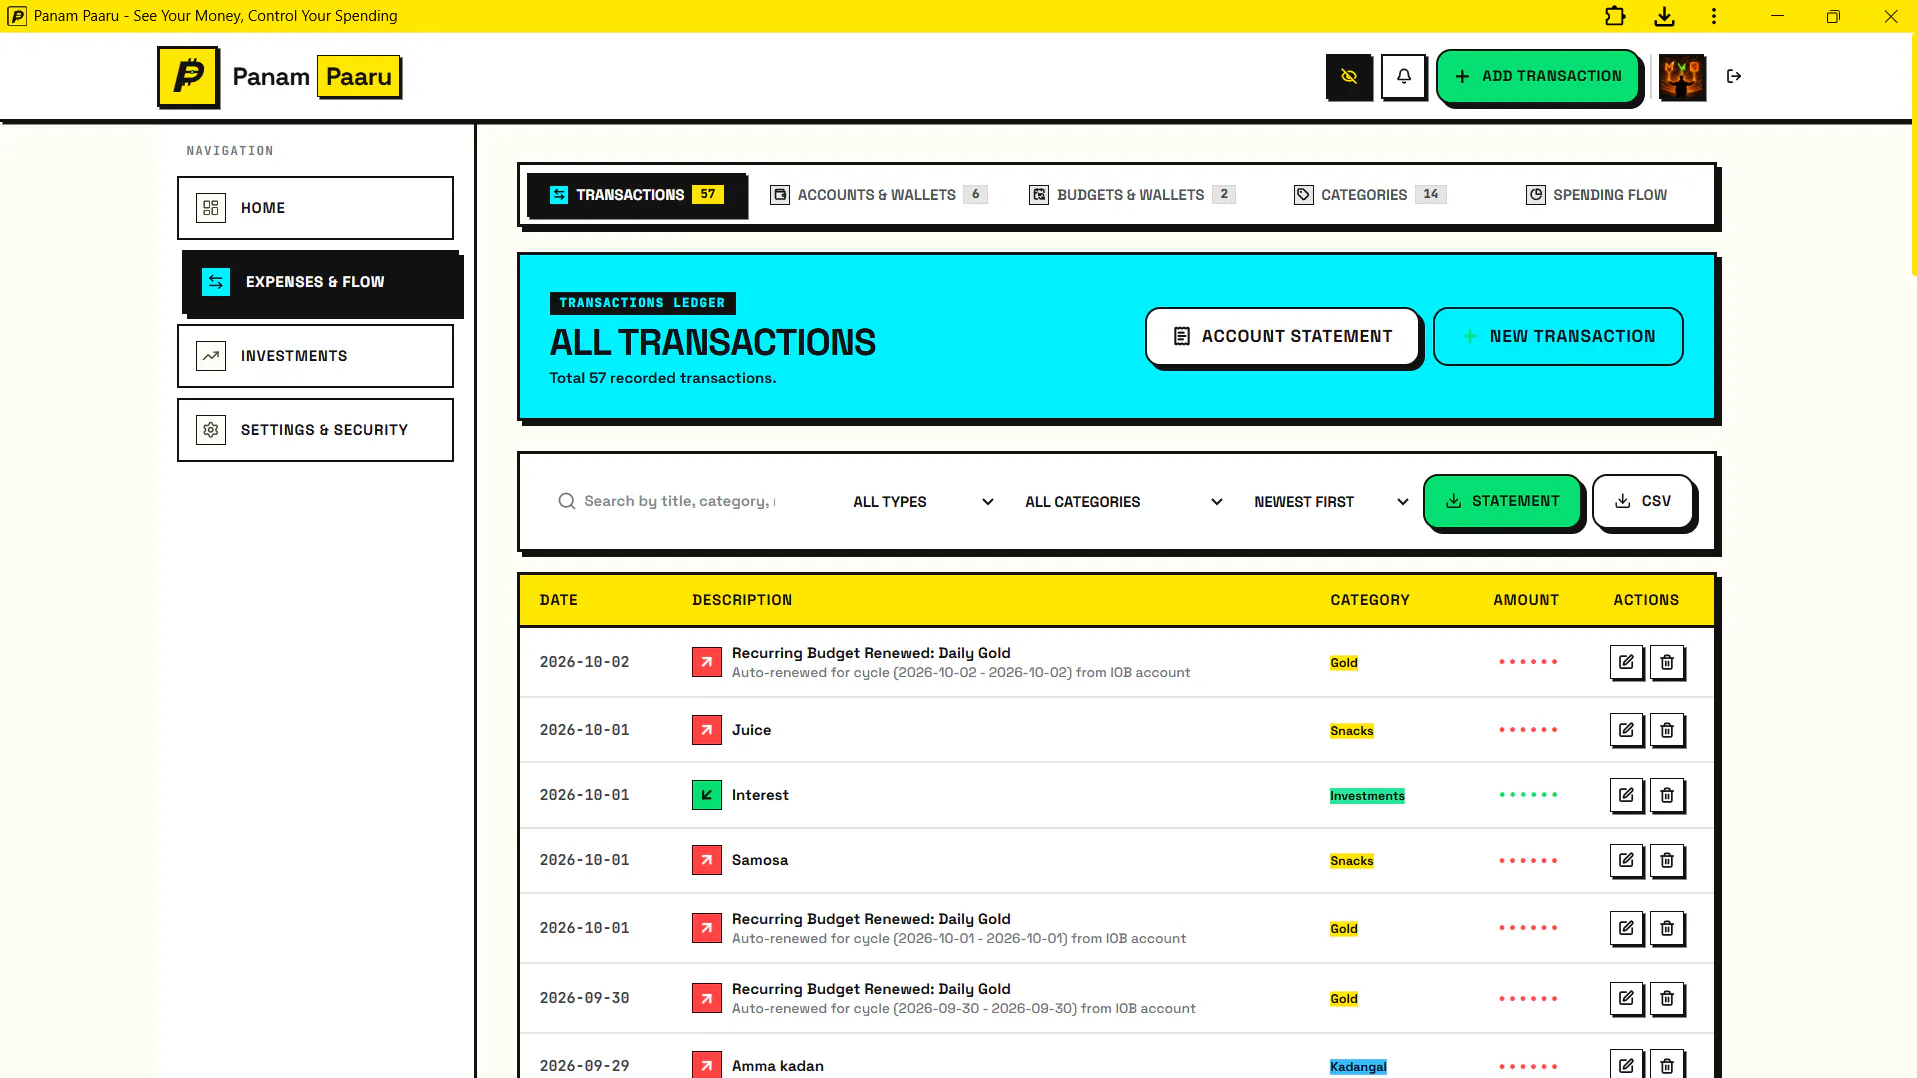Image resolution: width=1917 pixels, height=1078 pixels.
Task: Delete the 2026-10-01 Daily Gold transaction
Action: point(1666,928)
